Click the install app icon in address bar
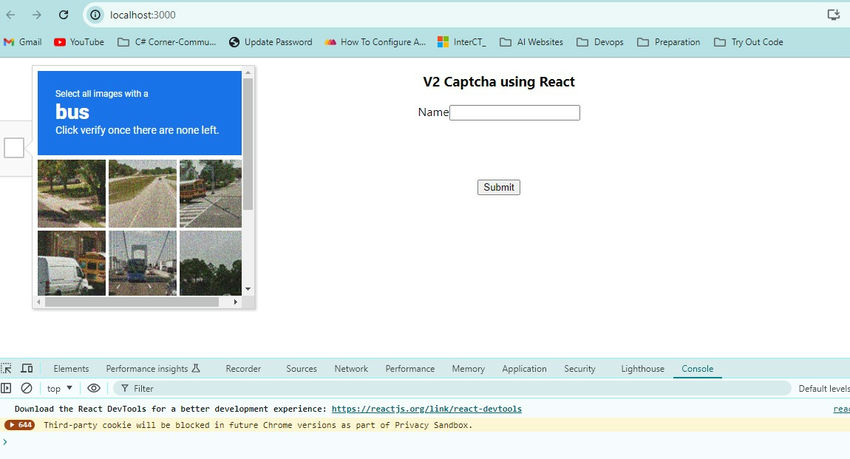 (x=833, y=15)
